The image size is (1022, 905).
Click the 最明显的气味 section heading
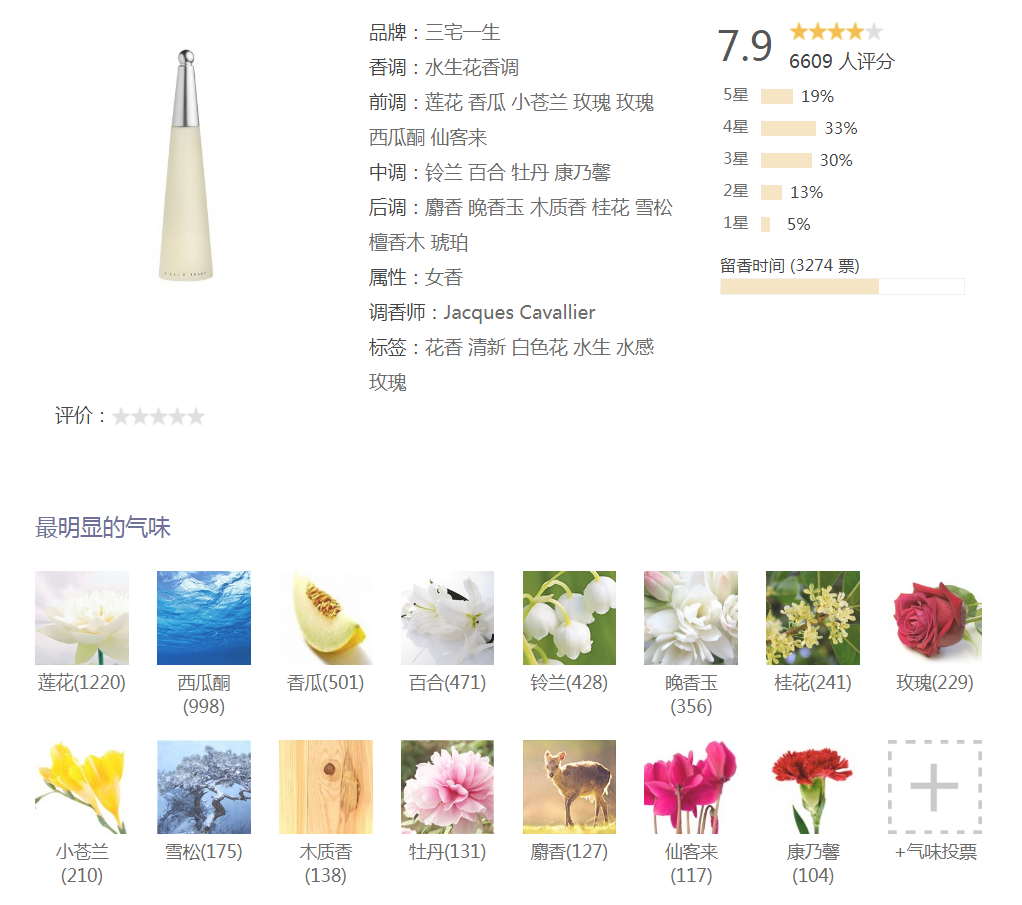[x=103, y=527]
